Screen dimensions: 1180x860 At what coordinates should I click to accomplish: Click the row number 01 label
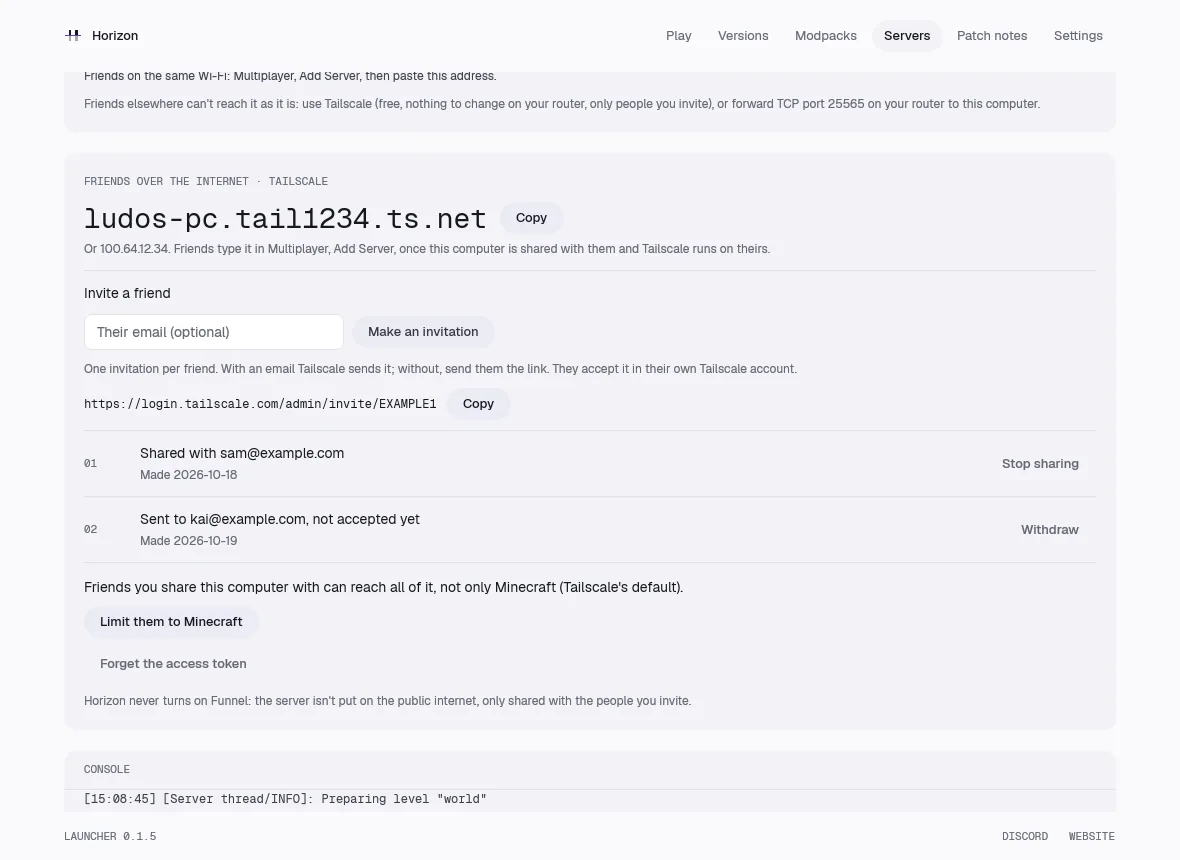point(90,463)
